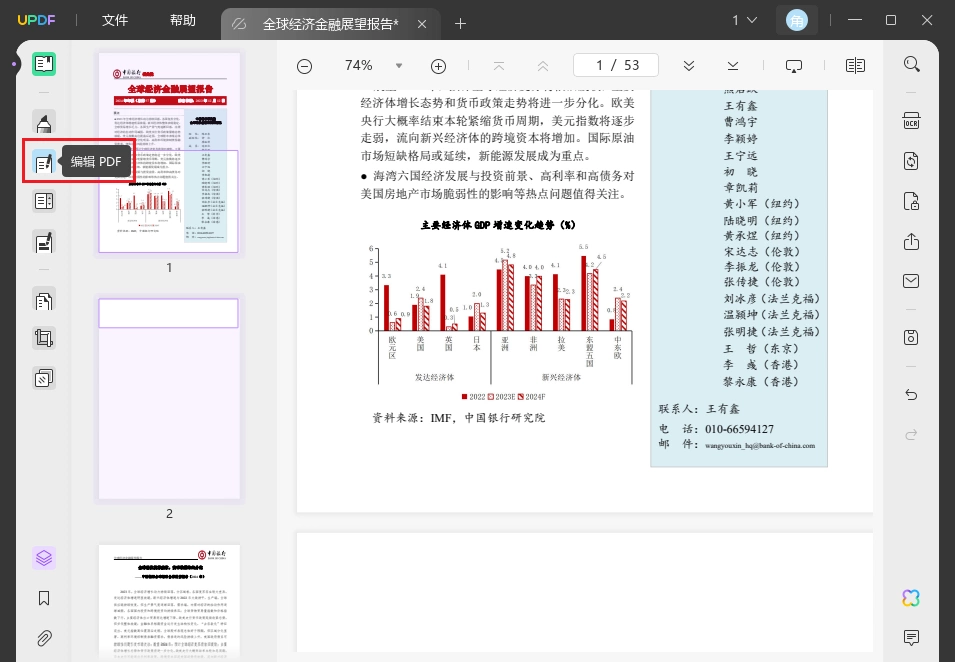The width and height of the screenshot is (955, 662).
Task: Add a new tab with plus
Action: (460, 24)
